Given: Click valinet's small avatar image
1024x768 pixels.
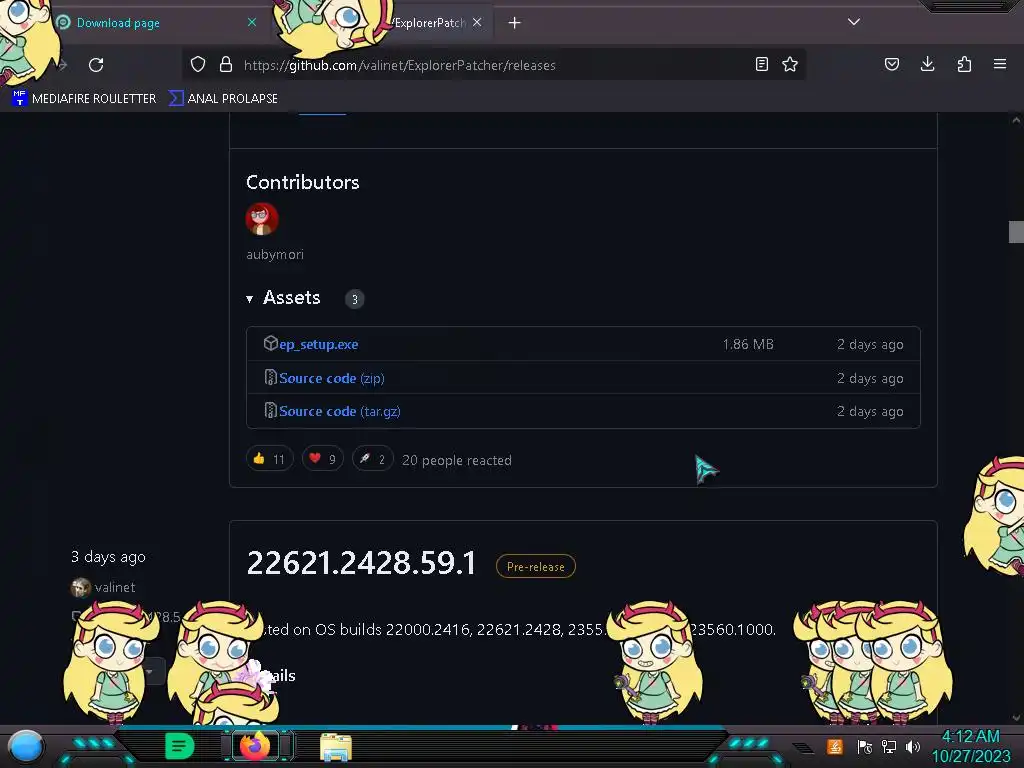Looking at the screenshot, I should [x=80, y=588].
